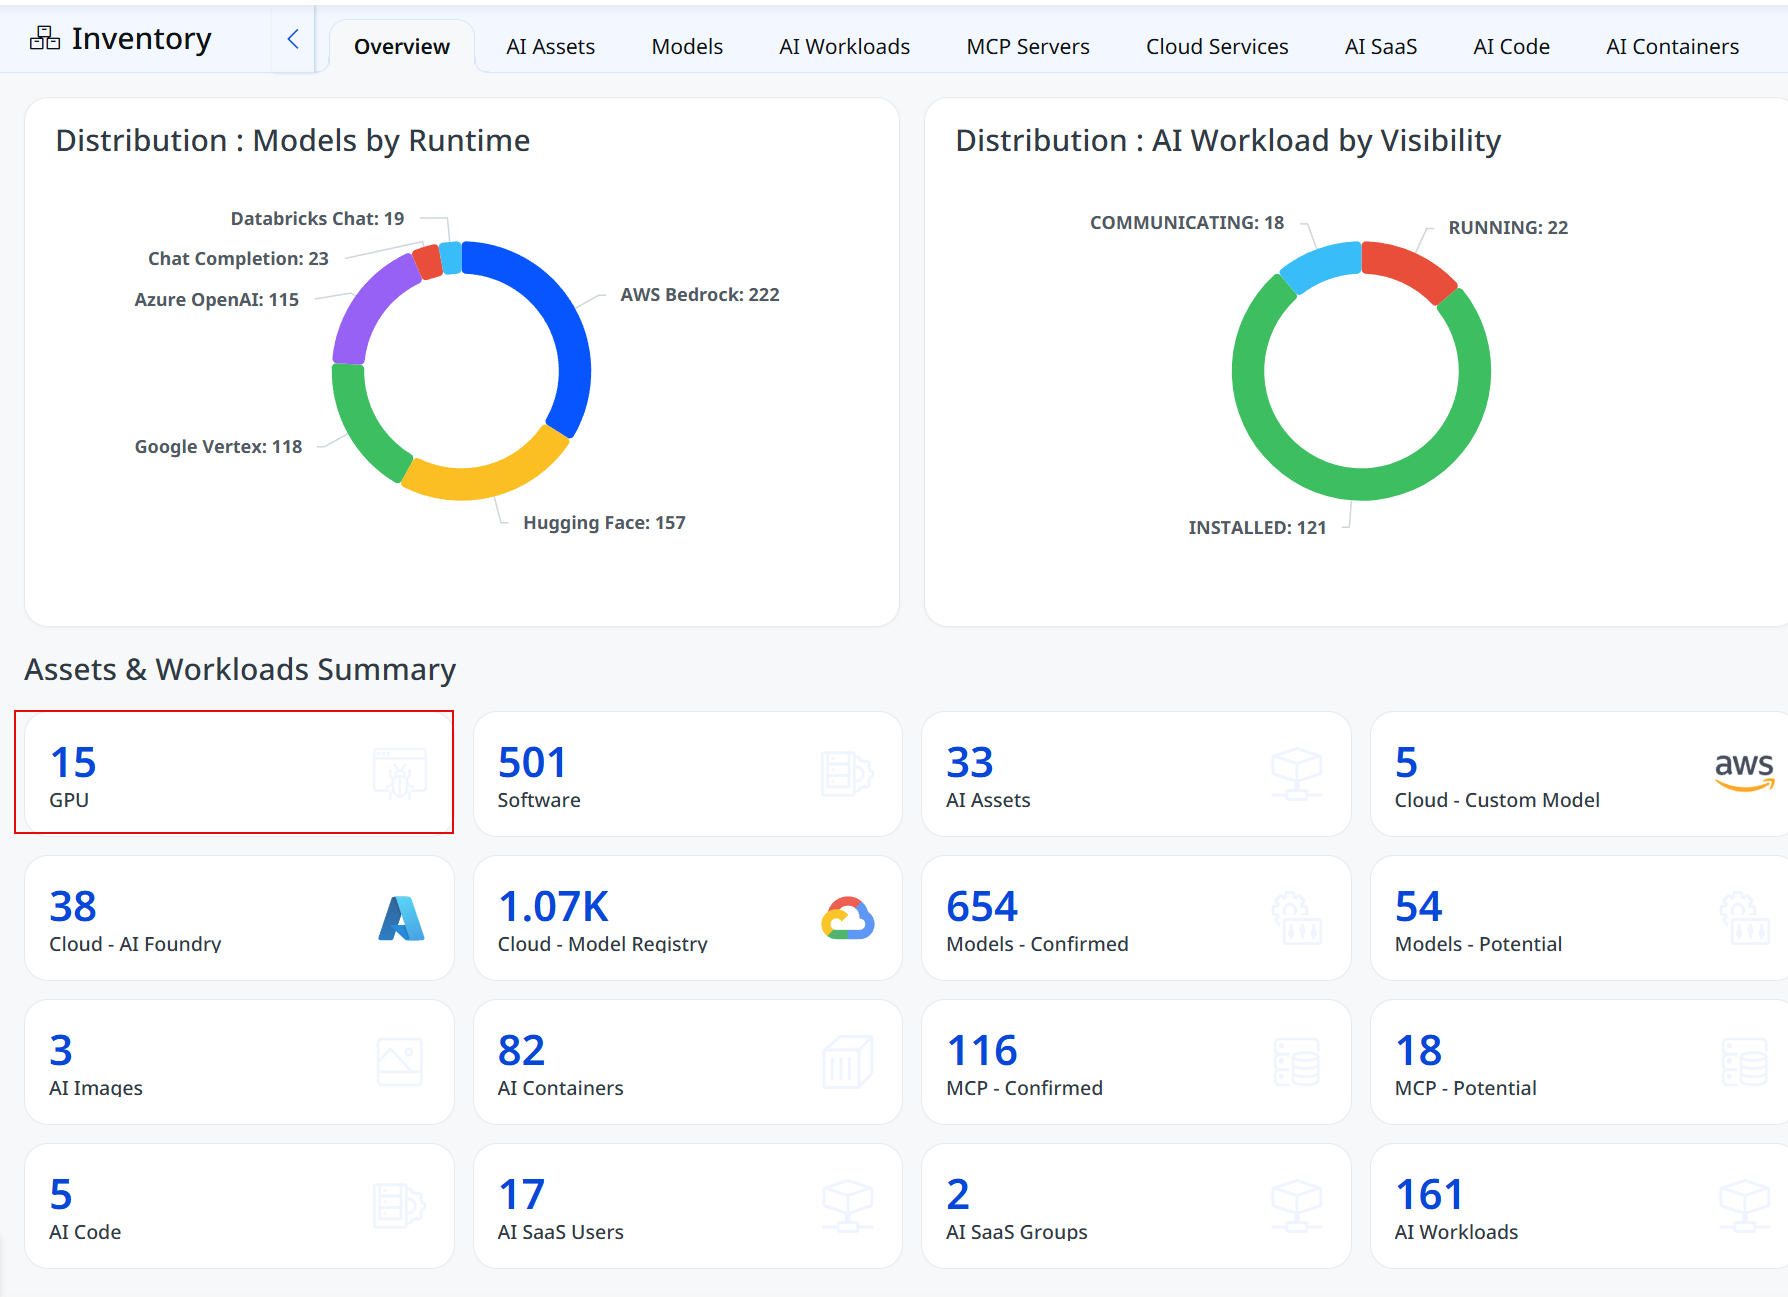Open the AI Code tab

point(1511,46)
